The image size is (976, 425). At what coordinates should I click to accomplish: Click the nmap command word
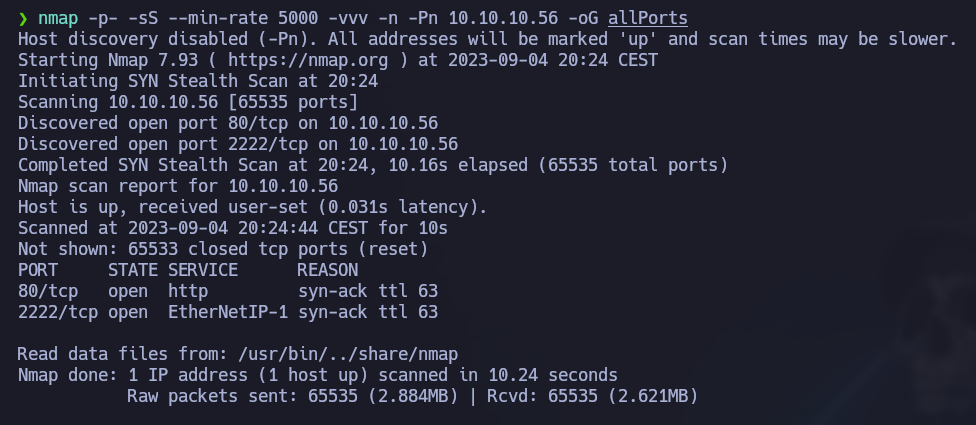58,19
